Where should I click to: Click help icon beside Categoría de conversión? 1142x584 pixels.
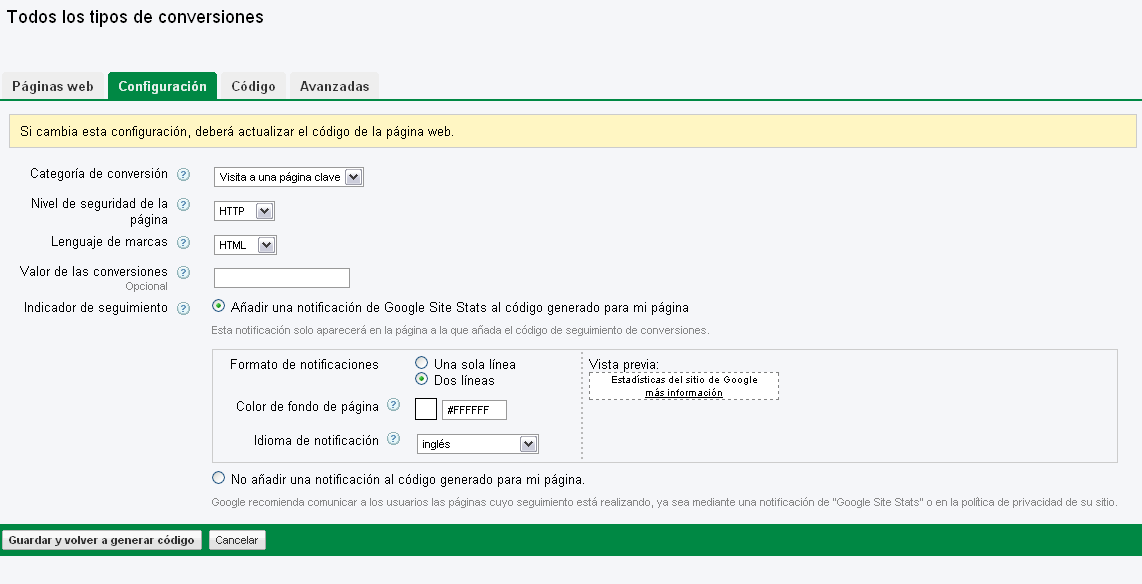click(183, 175)
